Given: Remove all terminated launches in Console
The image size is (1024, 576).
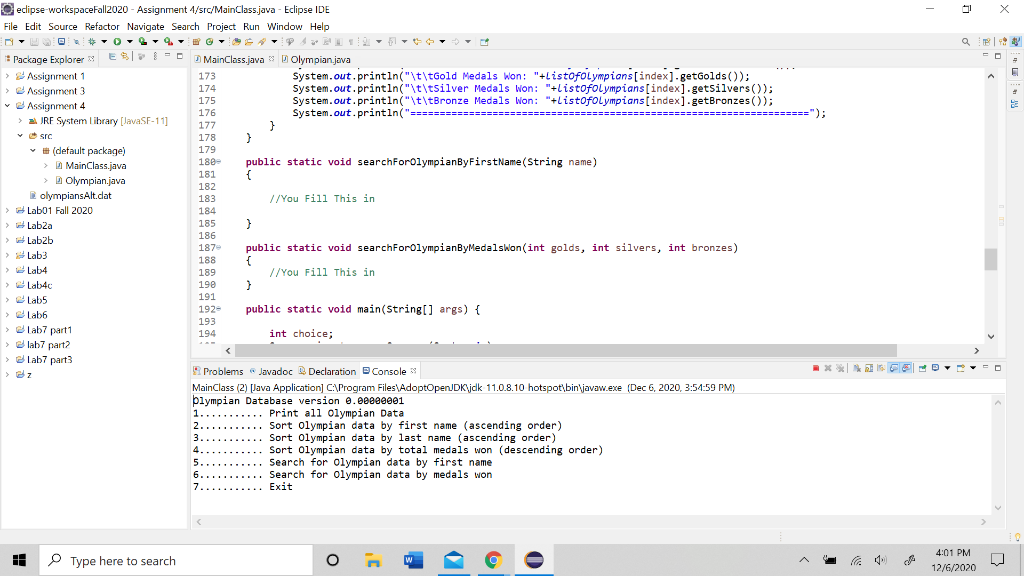Looking at the screenshot, I should point(840,368).
